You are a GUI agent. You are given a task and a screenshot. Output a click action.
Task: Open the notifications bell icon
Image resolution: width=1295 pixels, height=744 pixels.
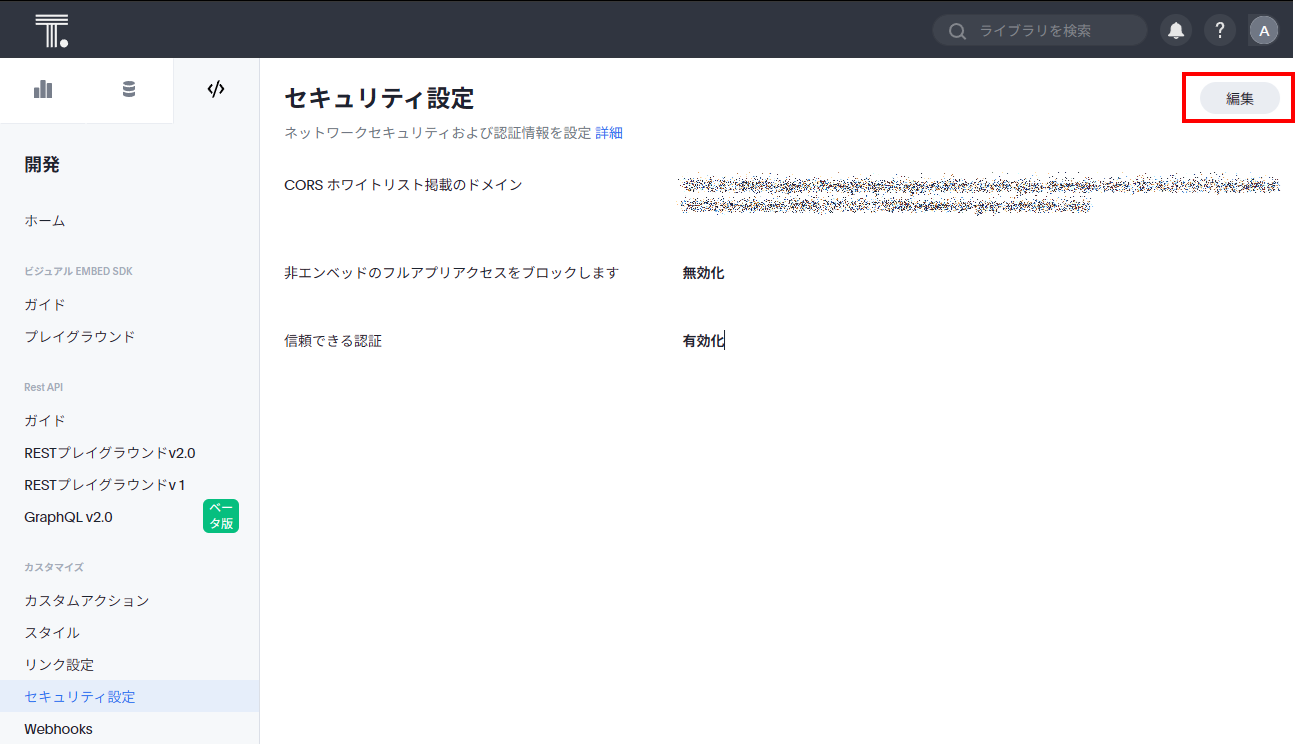point(1176,30)
